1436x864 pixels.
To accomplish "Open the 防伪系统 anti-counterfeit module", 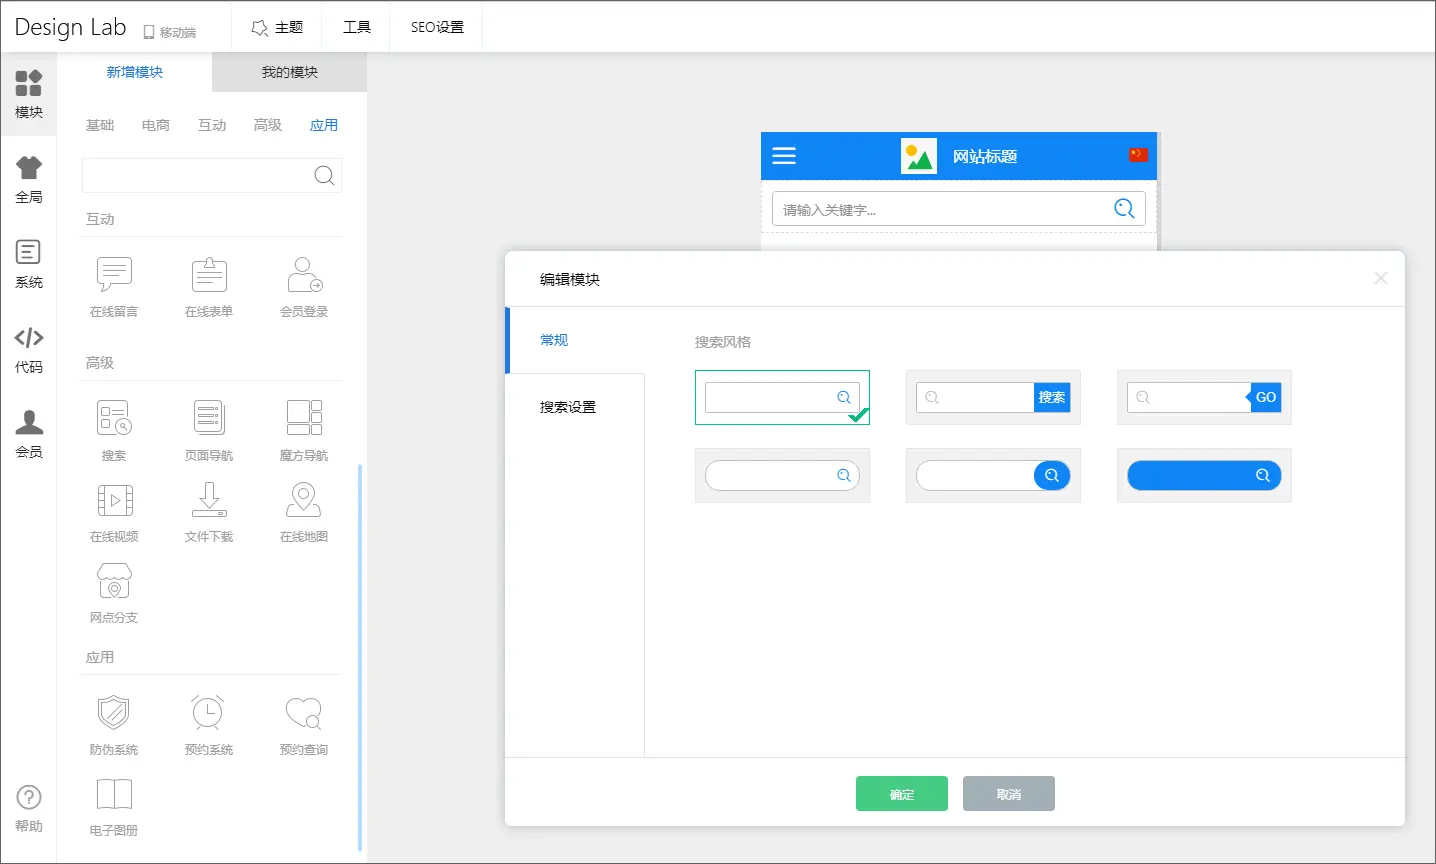I will (x=114, y=713).
